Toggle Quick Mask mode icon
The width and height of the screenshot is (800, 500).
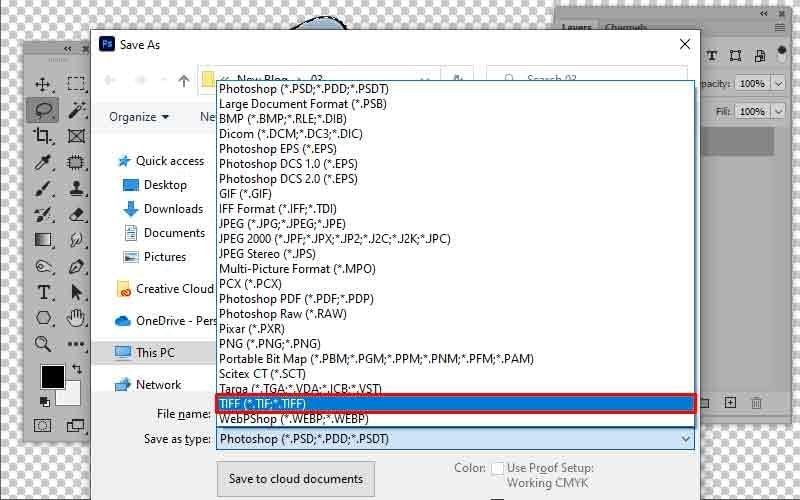coord(43,425)
